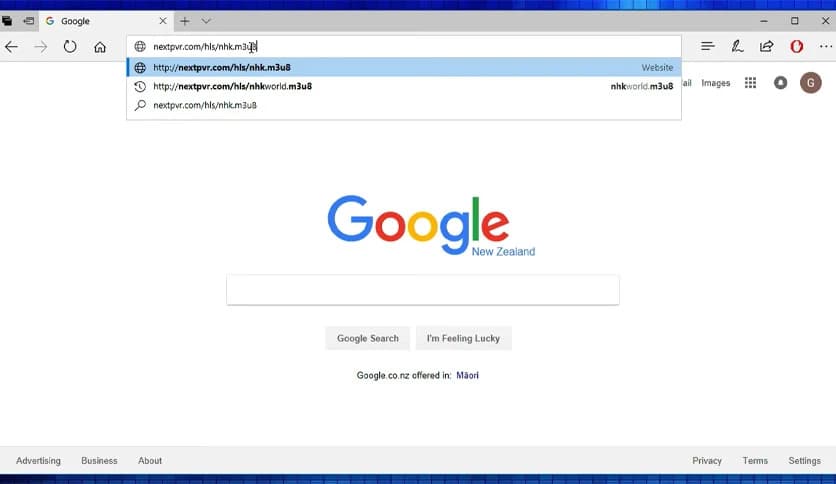
Task: Select search suggestion nextpvr.com/hls/nhk.m3u8
Action: [404, 105]
